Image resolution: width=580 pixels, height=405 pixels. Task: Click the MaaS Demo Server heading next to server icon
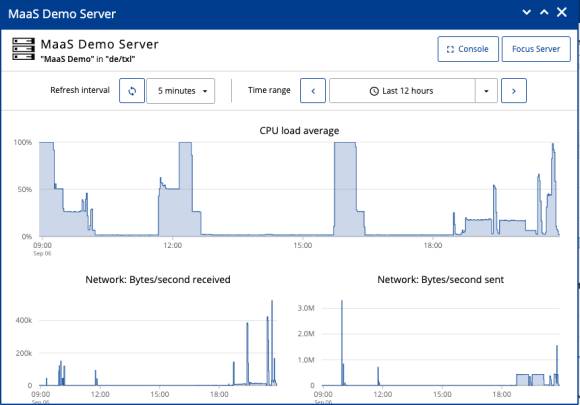pos(100,44)
